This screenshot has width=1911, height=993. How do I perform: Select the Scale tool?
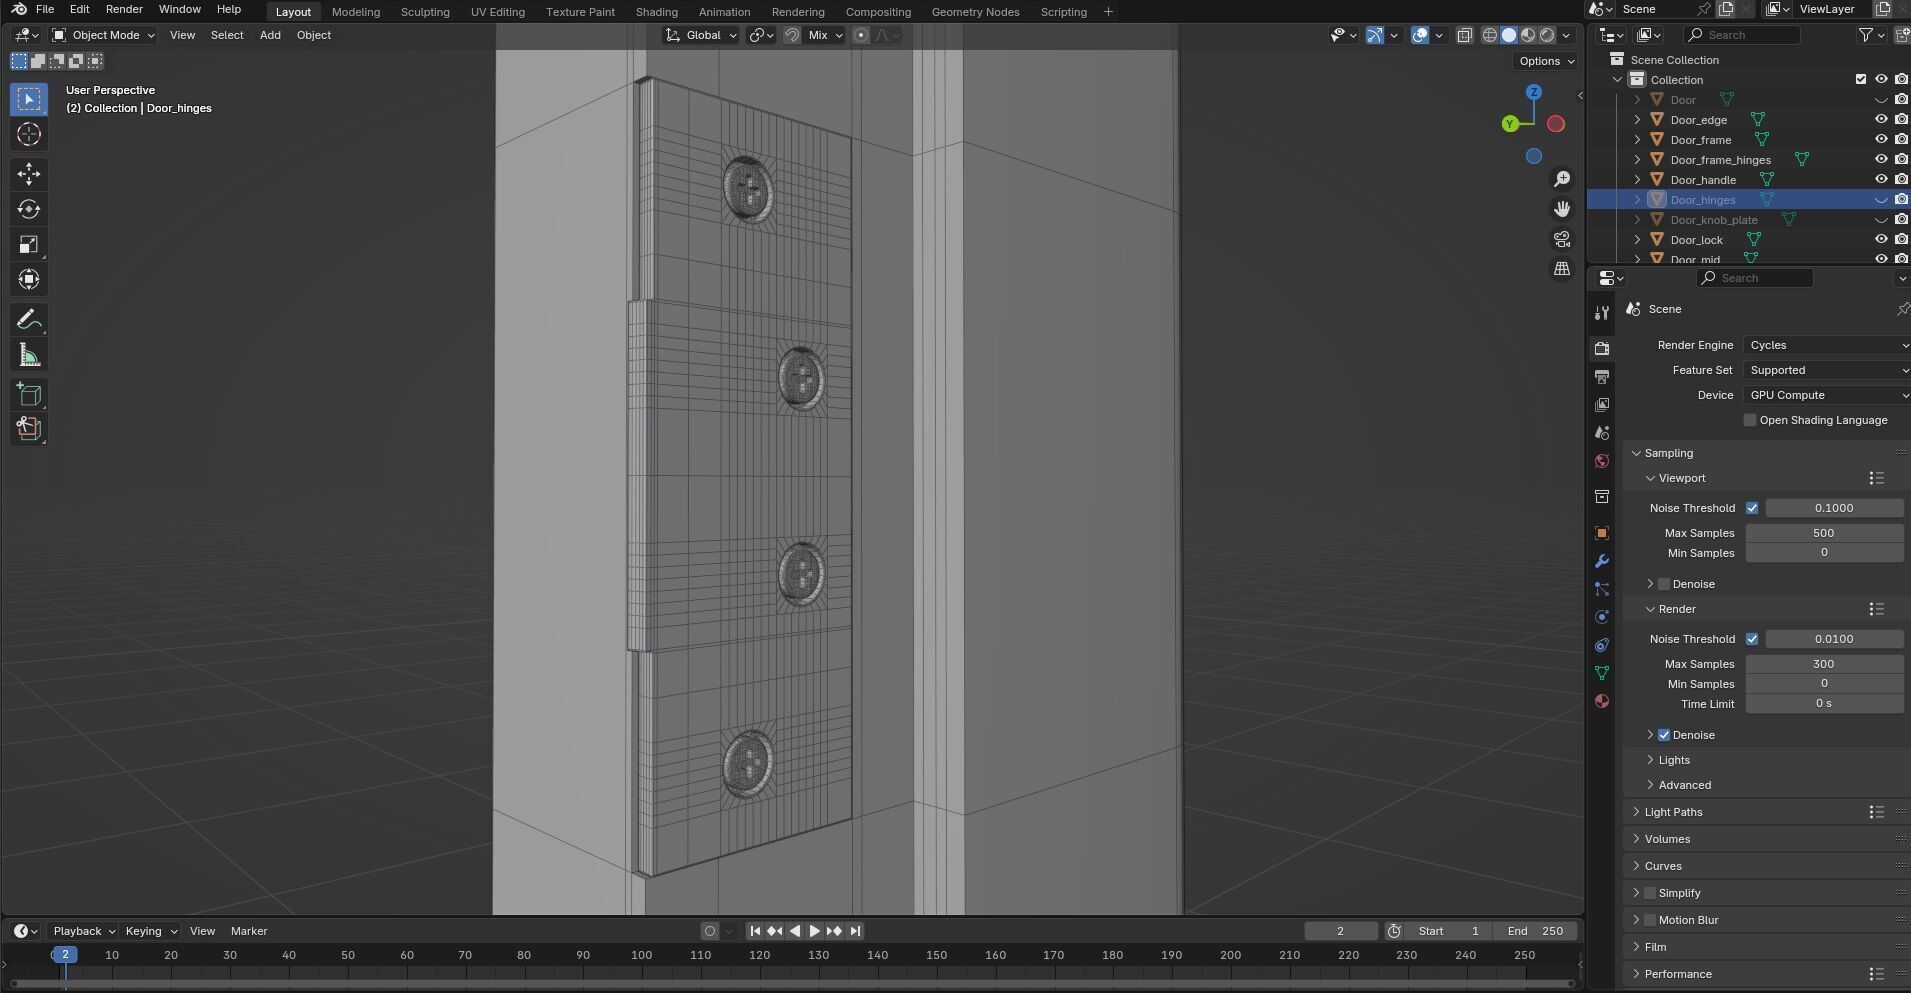pyautogui.click(x=29, y=244)
